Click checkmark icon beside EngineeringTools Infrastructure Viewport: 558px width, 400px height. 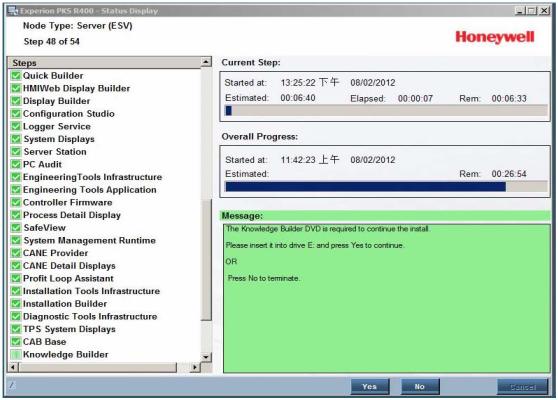tap(16, 177)
